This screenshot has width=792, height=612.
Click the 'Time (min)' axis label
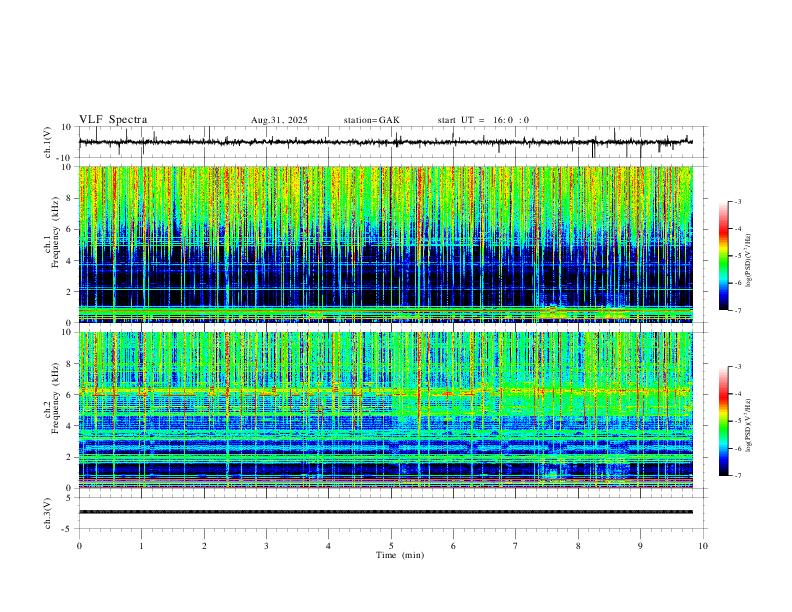pos(400,555)
